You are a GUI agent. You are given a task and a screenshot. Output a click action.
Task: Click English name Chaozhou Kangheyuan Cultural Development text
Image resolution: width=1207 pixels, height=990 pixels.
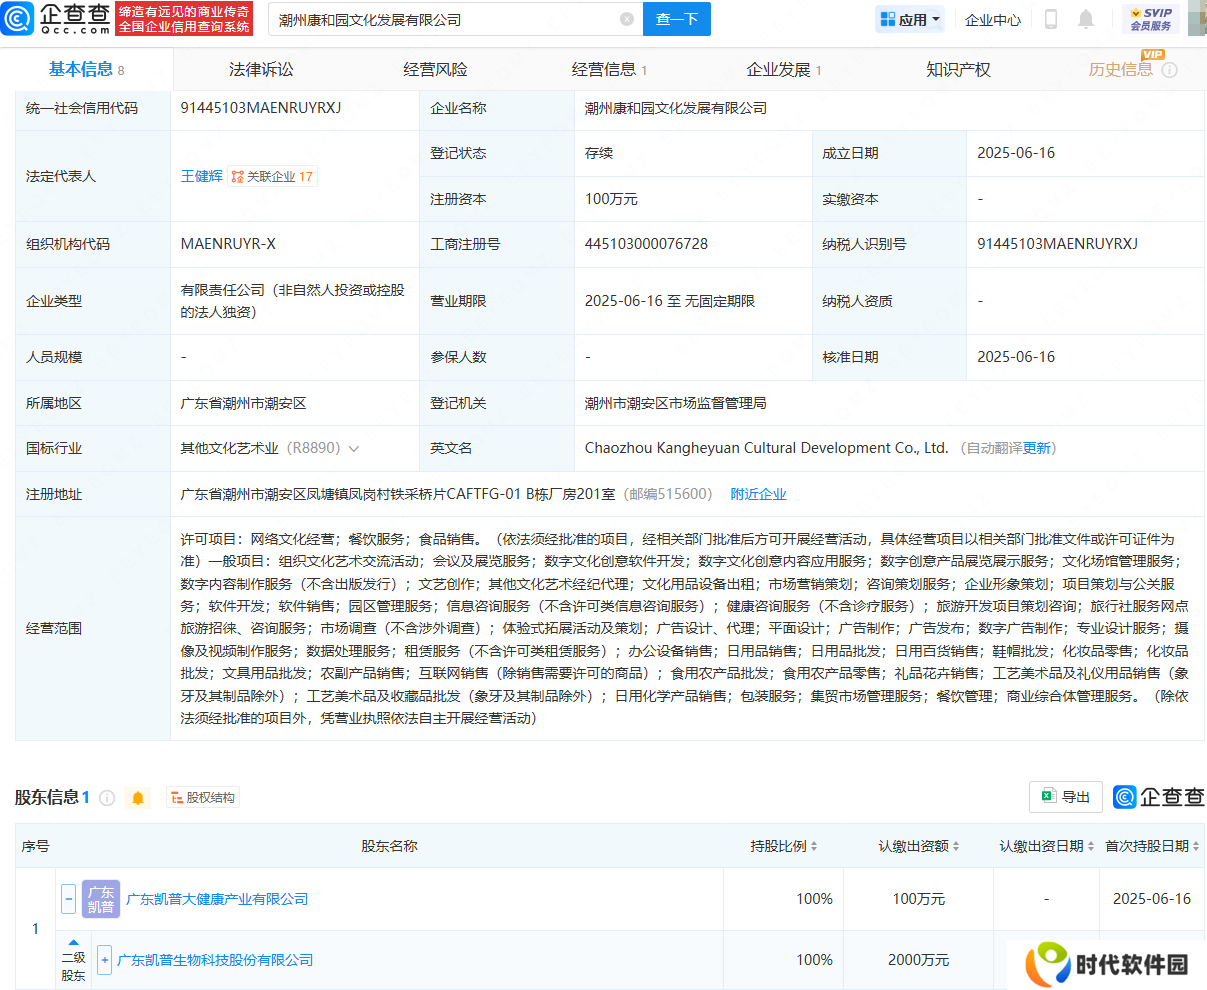pos(766,448)
